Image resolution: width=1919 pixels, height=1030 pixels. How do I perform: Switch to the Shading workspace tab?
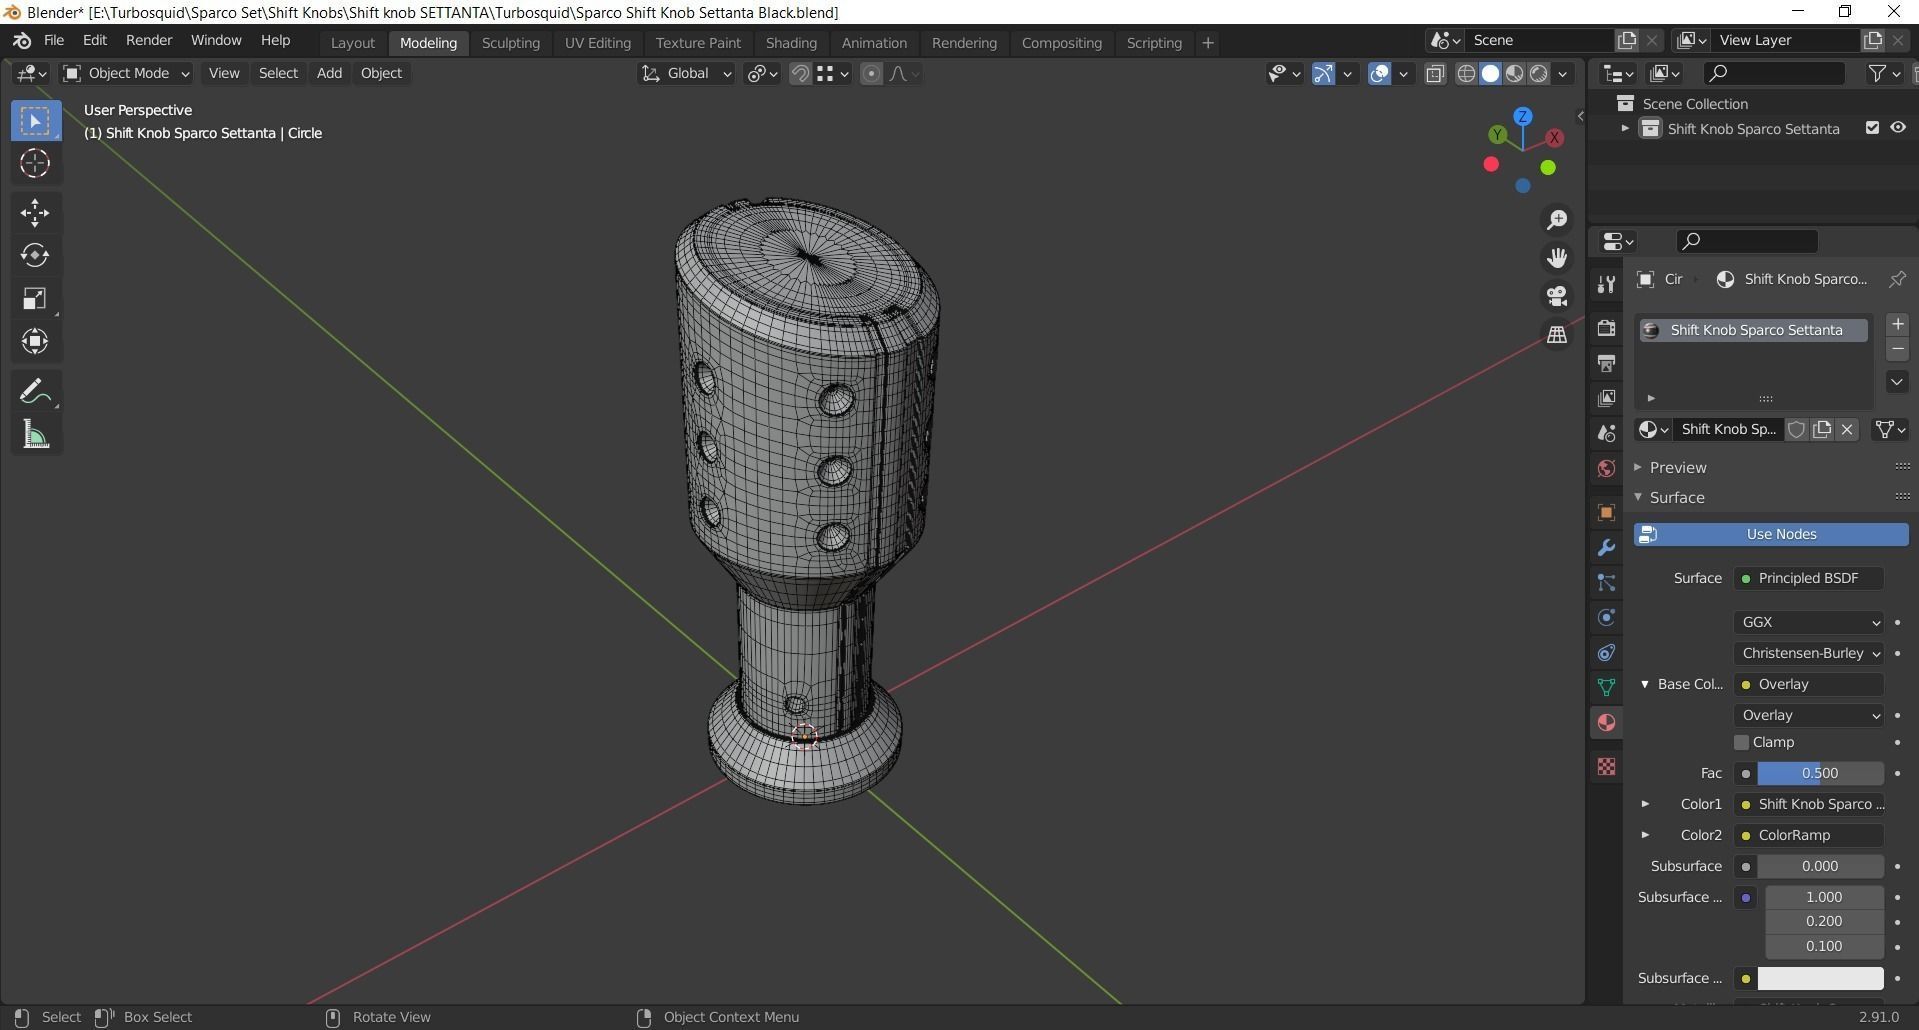pos(791,43)
